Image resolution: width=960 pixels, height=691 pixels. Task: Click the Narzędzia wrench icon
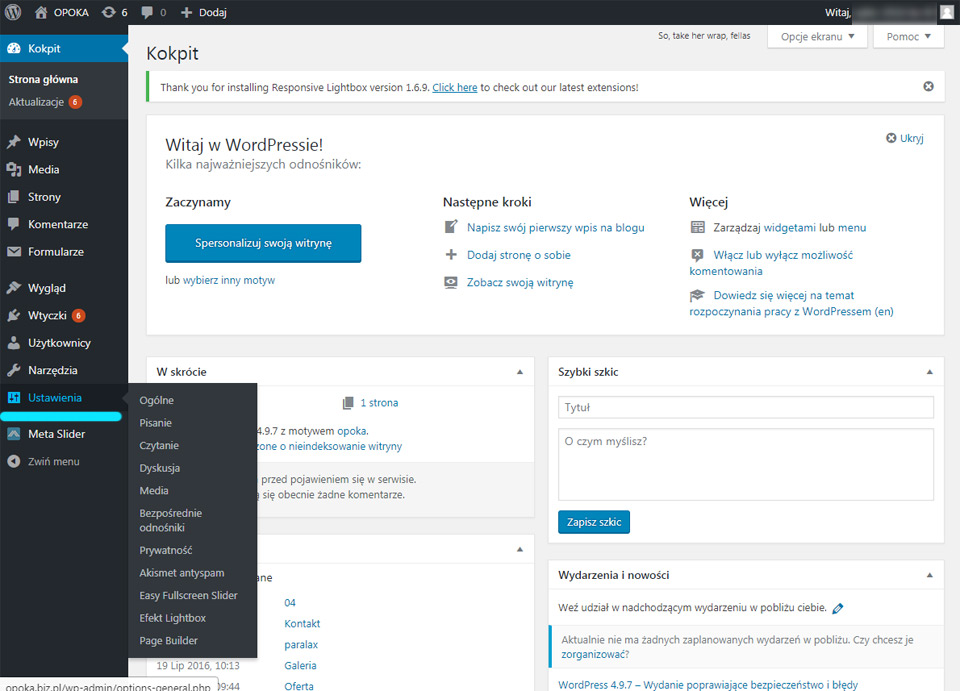(13, 370)
